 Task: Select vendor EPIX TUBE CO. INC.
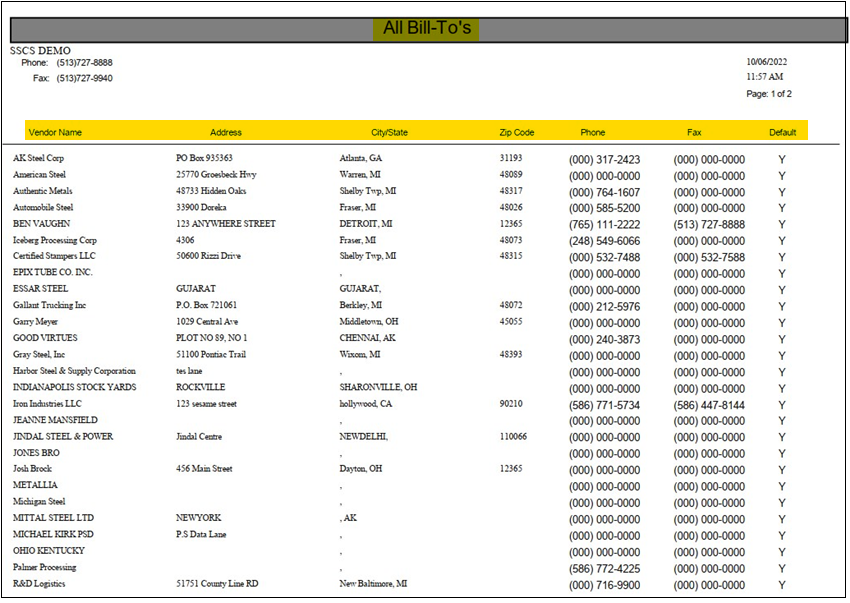coord(53,272)
